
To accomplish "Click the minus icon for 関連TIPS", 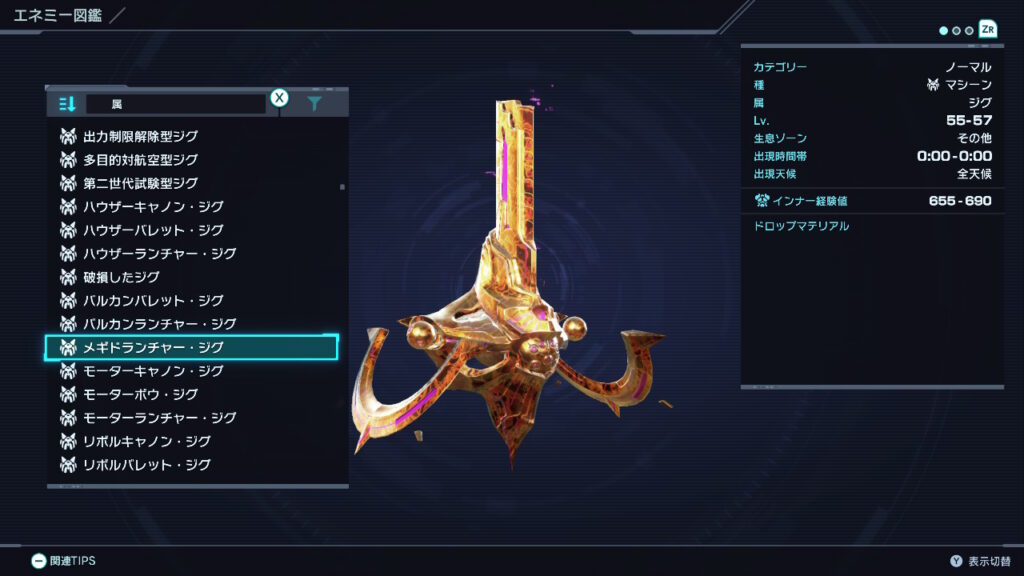I will point(39,561).
